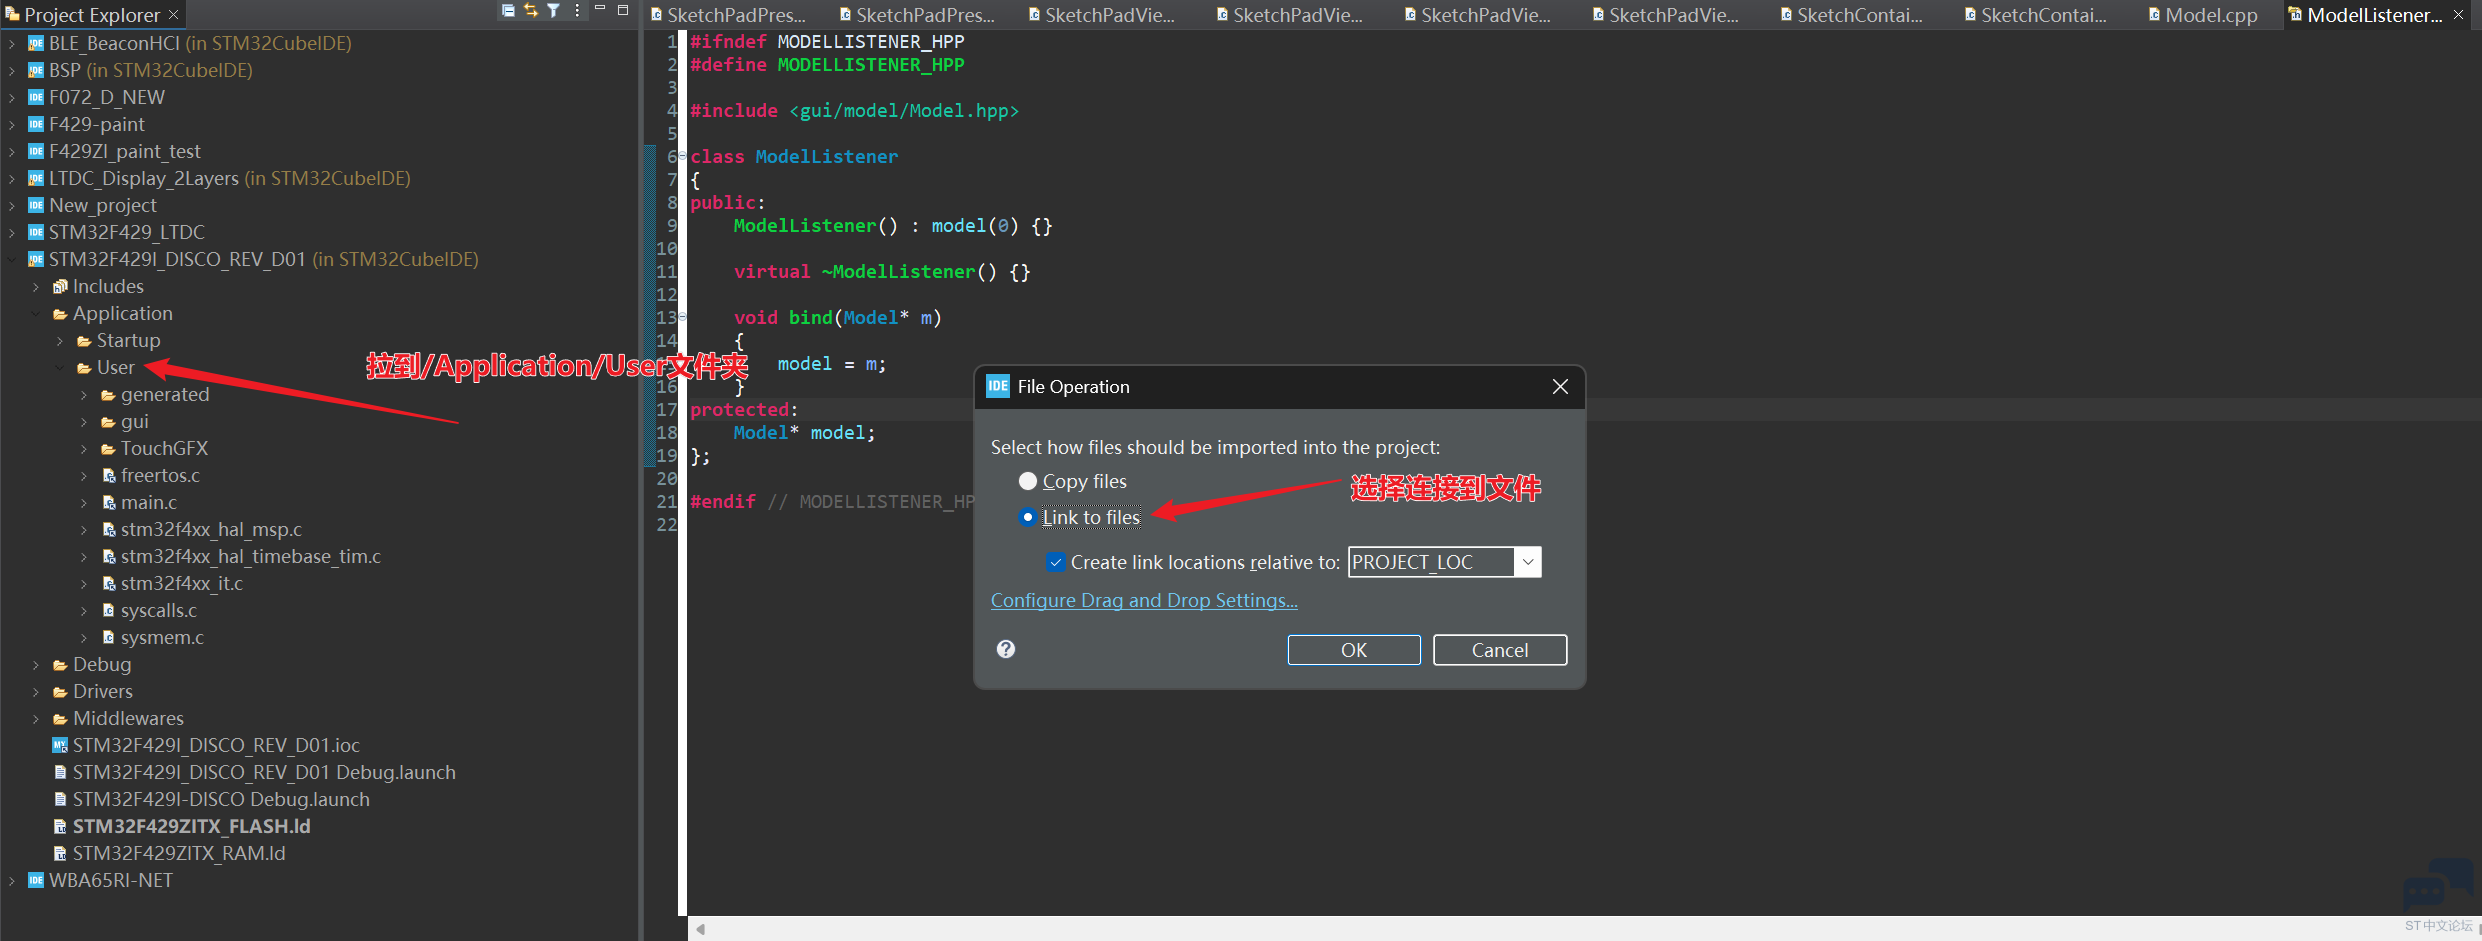Open Configure Drag and Drop Settings link

[x=1143, y=600]
